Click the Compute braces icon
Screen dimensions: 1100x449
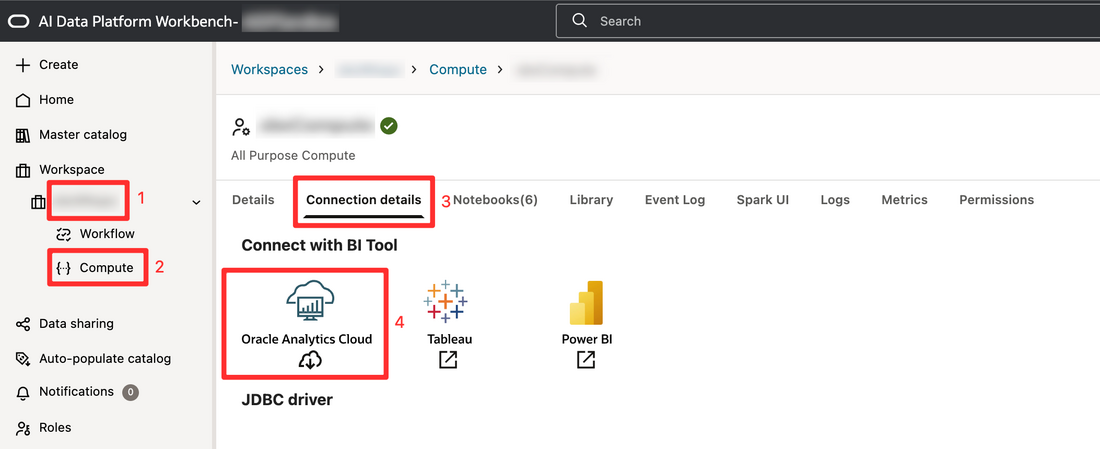64,267
